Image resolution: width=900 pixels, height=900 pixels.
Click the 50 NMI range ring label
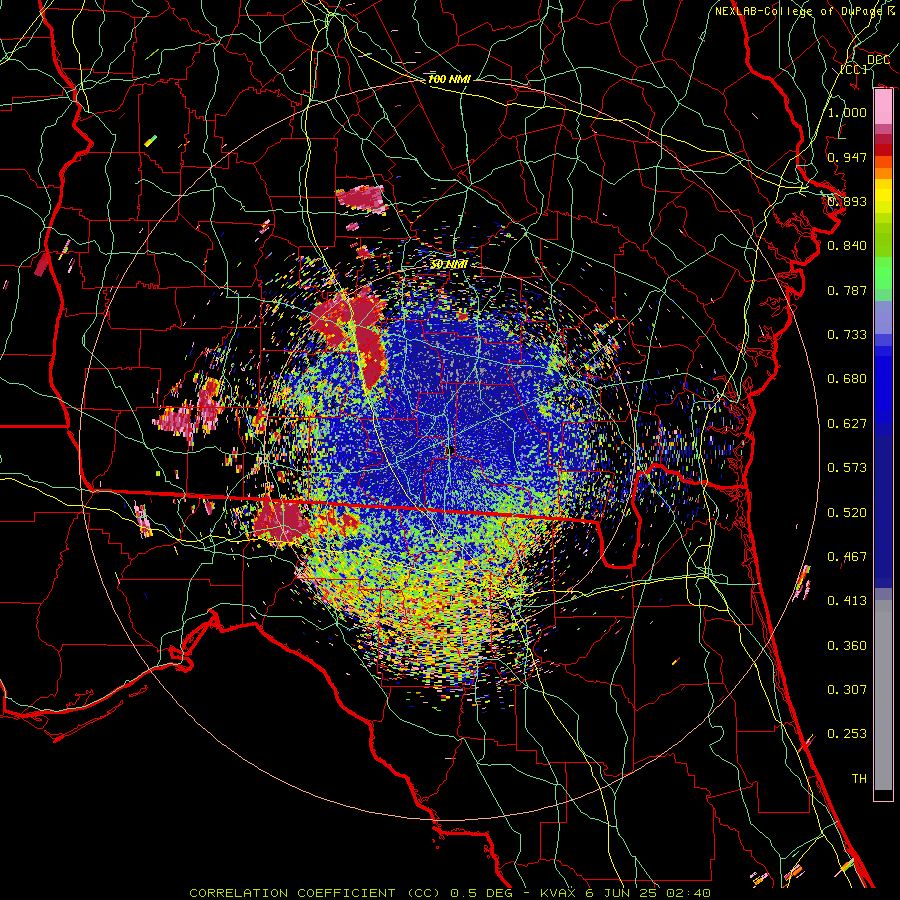click(x=449, y=265)
